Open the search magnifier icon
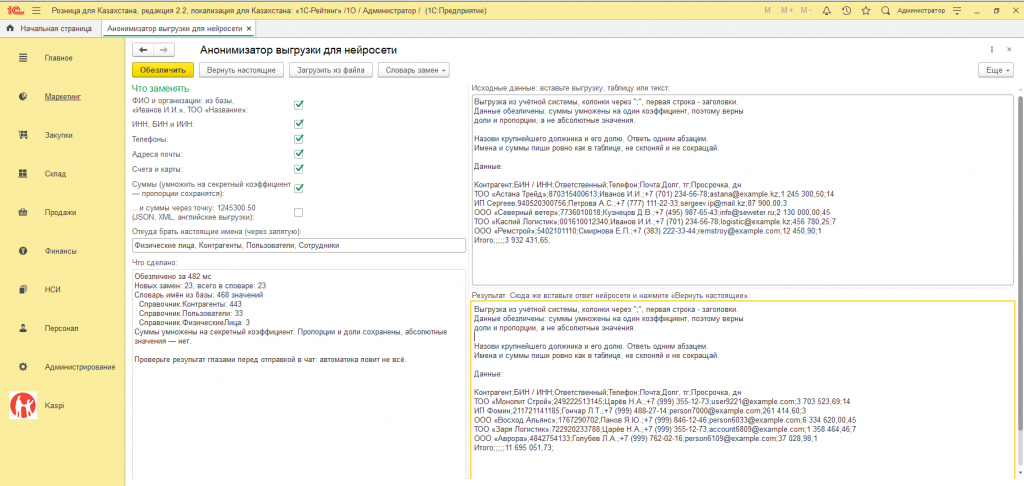 pyautogui.click(x=886, y=10)
